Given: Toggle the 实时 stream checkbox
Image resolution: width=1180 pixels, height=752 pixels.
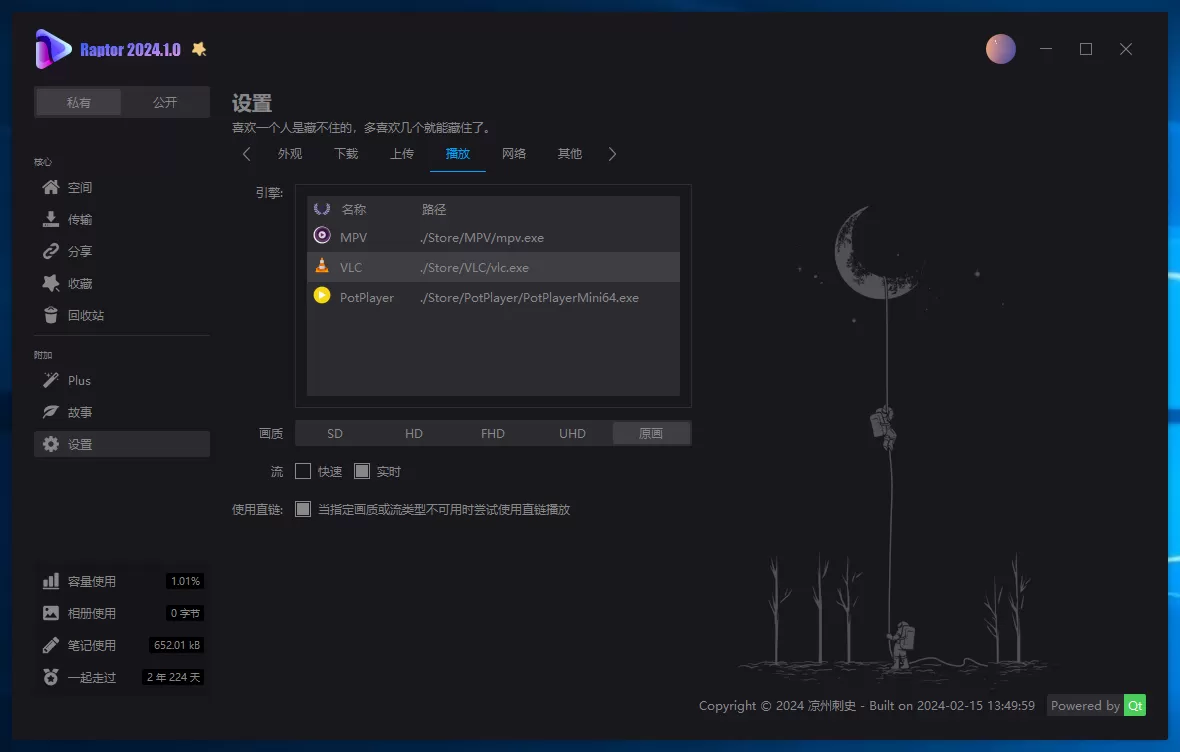Looking at the screenshot, I should click(361, 470).
